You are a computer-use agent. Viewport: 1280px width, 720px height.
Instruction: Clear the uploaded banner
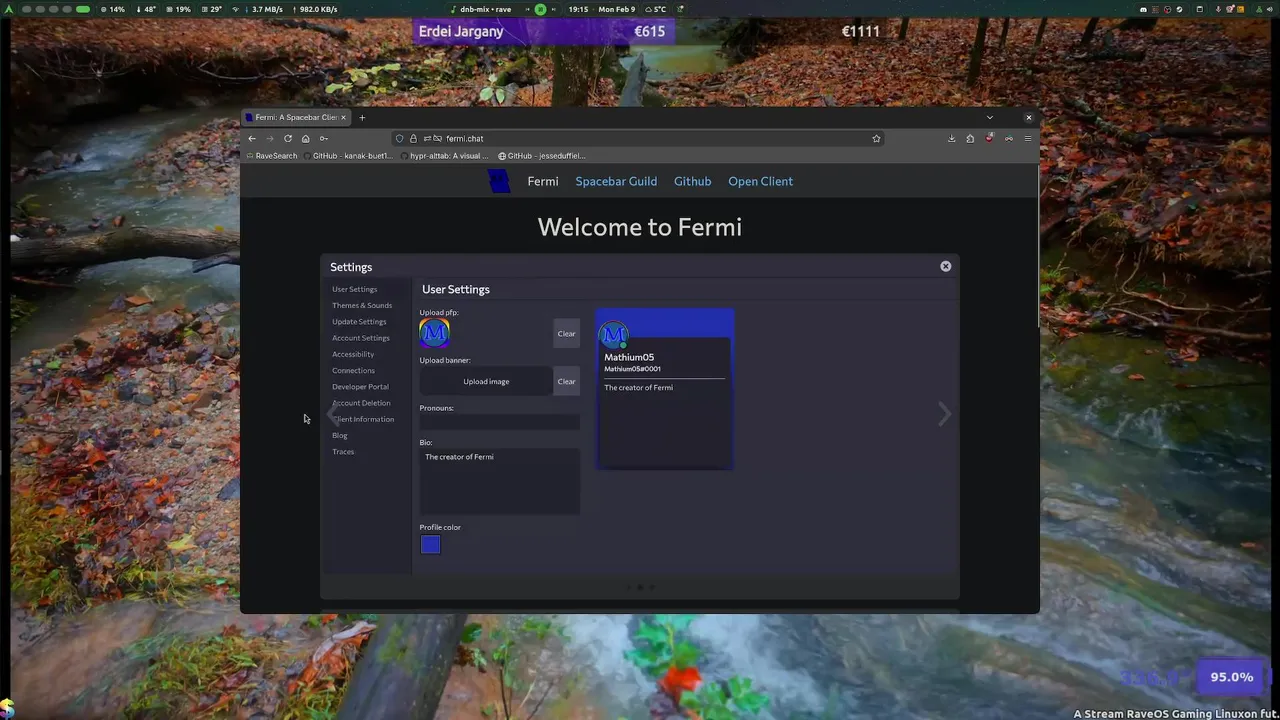[x=566, y=381]
